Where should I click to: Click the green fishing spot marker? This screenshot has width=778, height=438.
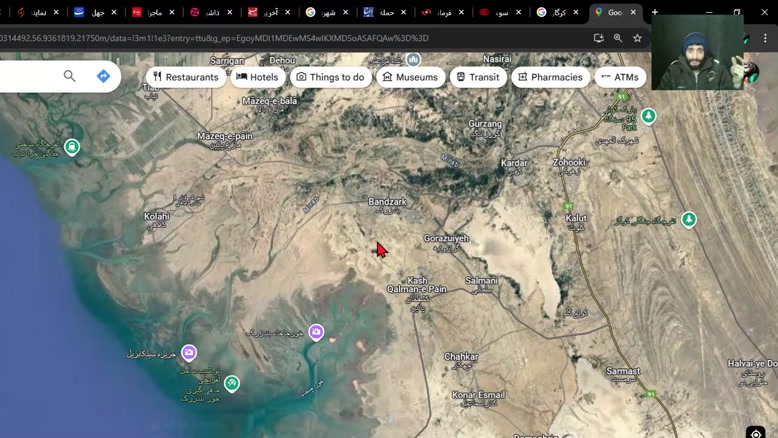pos(232,383)
